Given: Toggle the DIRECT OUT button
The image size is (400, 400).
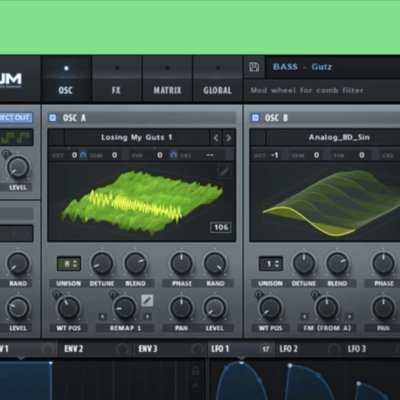Looking at the screenshot, I should (x=16, y=117).
